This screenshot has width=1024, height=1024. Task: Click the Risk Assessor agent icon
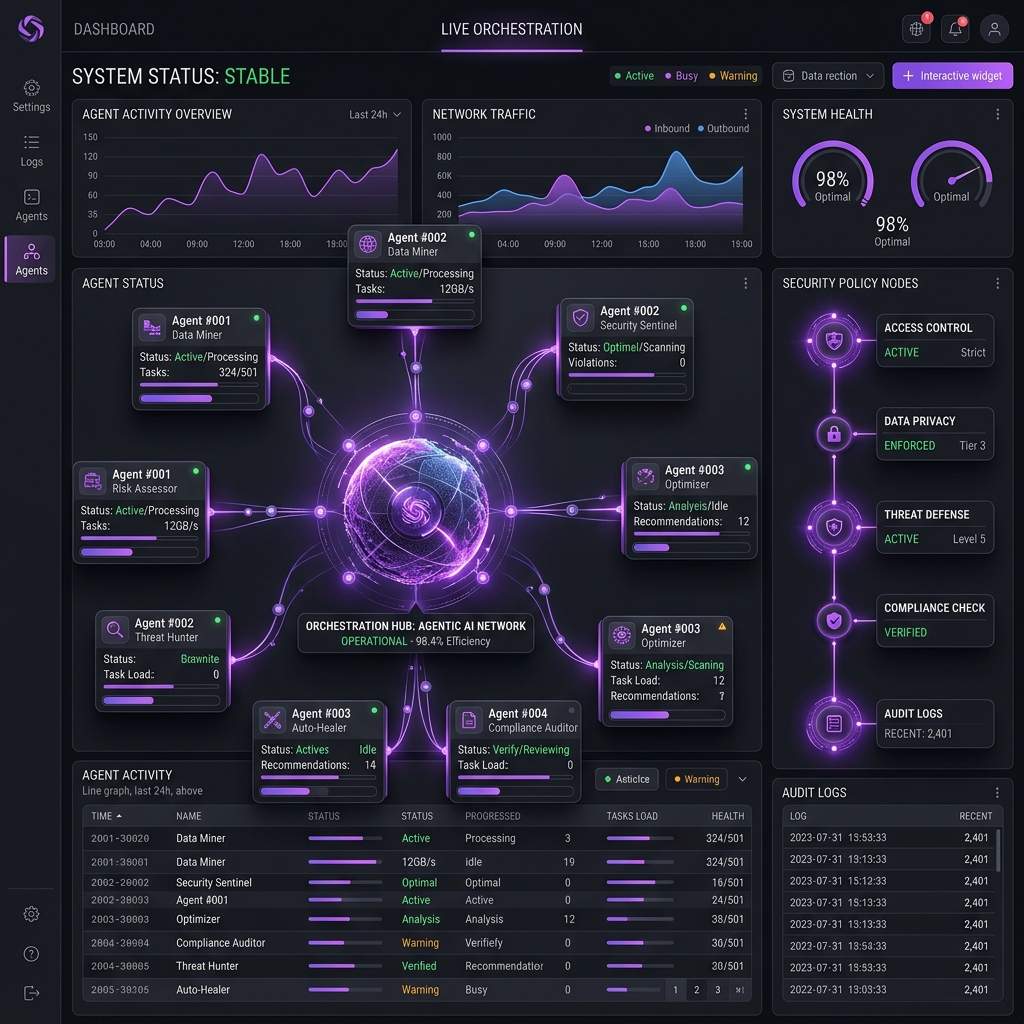[x=92, y=481]
